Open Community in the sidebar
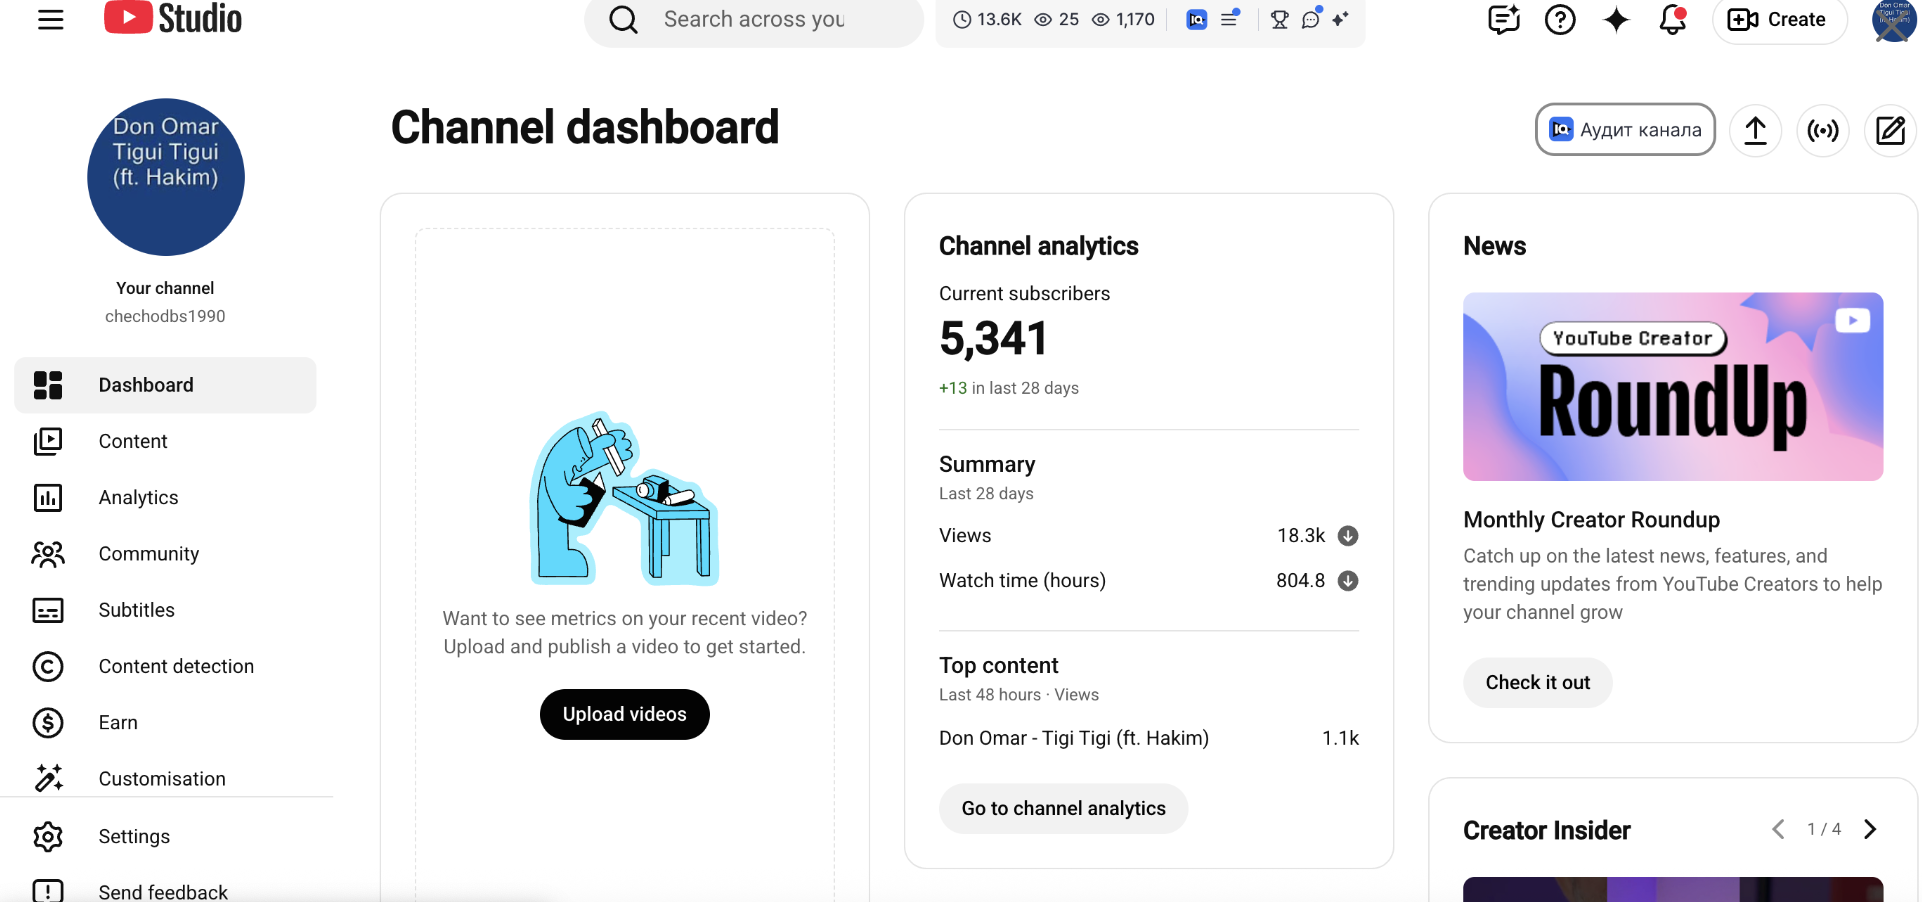Image resolution: width=1922 pixels, height=902 pixels. 165,554
